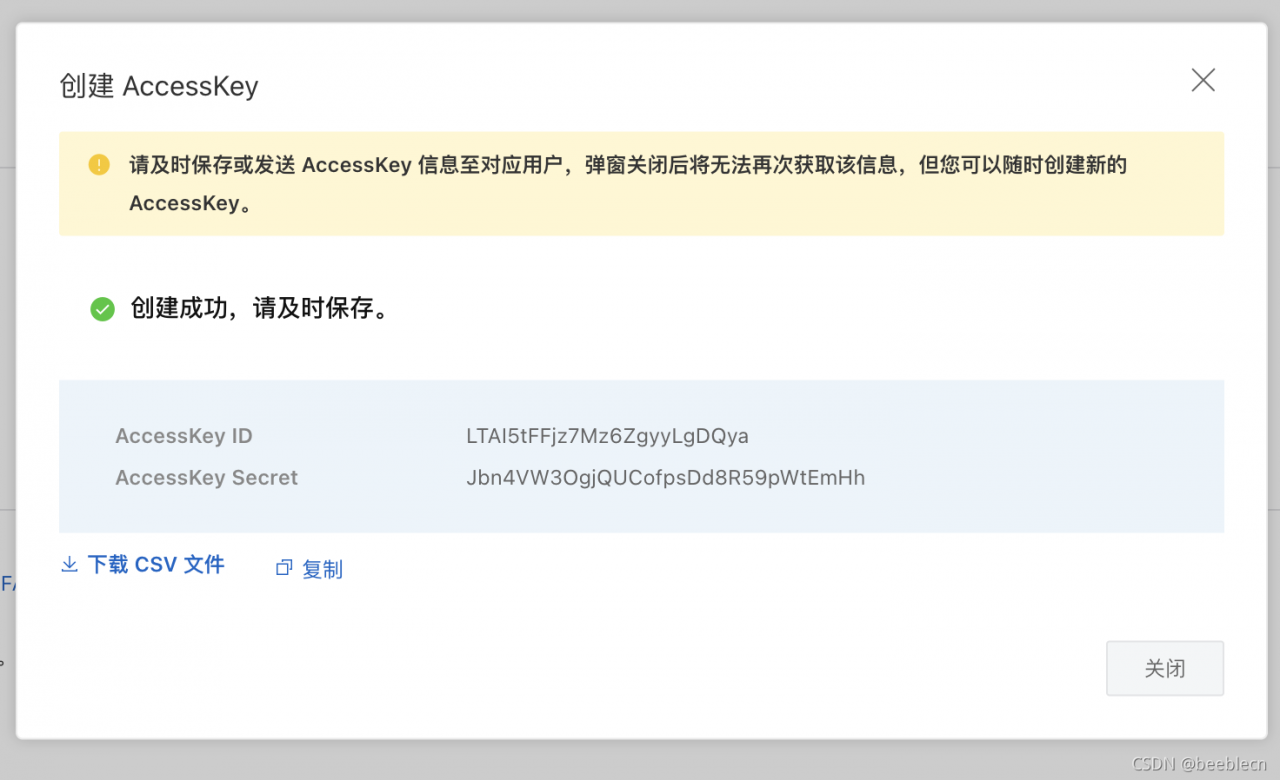1280x780 pixels.
Task: Select the AccessKey ID value LTAI5tFFjz7Mz6ZgyyLgDQya
Action: click(x=607, y=436)
